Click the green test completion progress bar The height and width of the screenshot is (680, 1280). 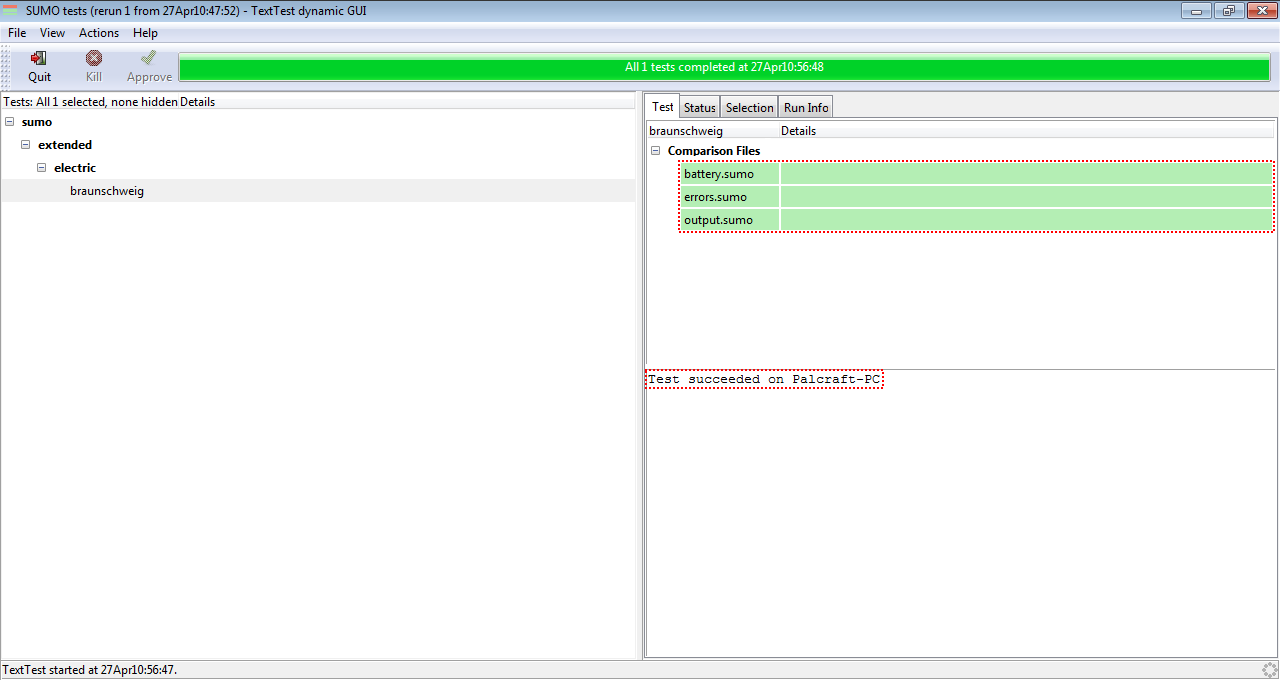tap(724, 68)
